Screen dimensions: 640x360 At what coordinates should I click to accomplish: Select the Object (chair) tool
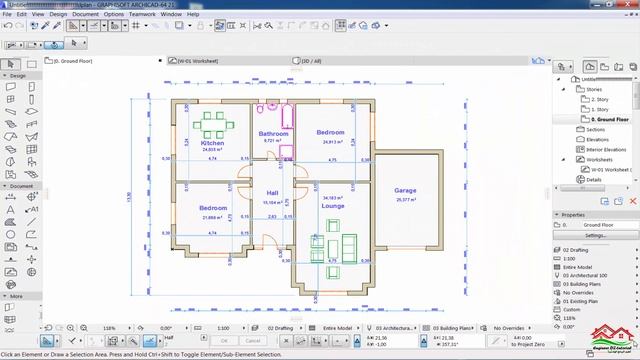click(x=31, y=162)
